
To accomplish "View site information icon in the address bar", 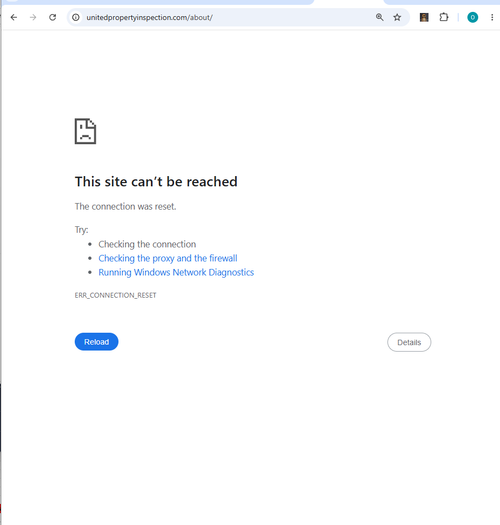I will 76,17.
